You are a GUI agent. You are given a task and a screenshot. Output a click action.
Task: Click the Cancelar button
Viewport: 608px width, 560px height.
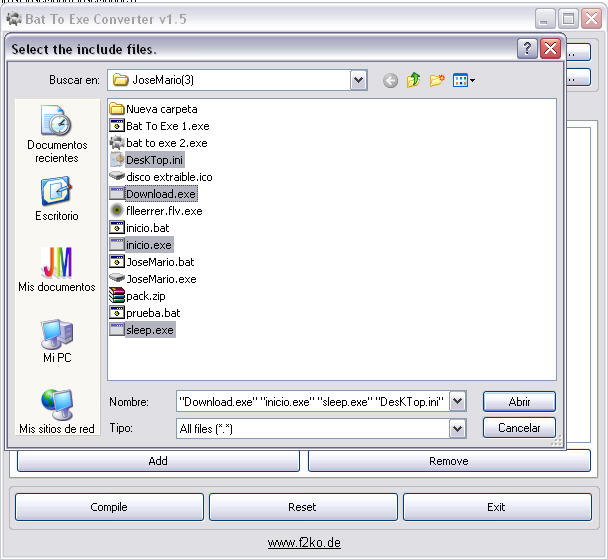click(519, 428)
